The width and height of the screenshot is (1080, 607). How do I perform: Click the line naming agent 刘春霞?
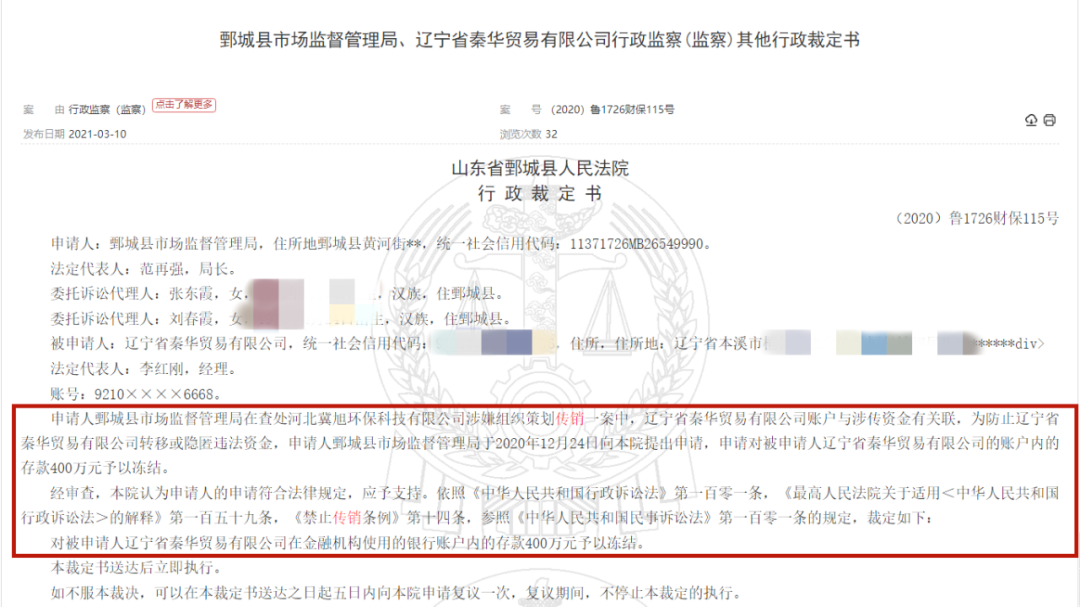tap(281, 319)
